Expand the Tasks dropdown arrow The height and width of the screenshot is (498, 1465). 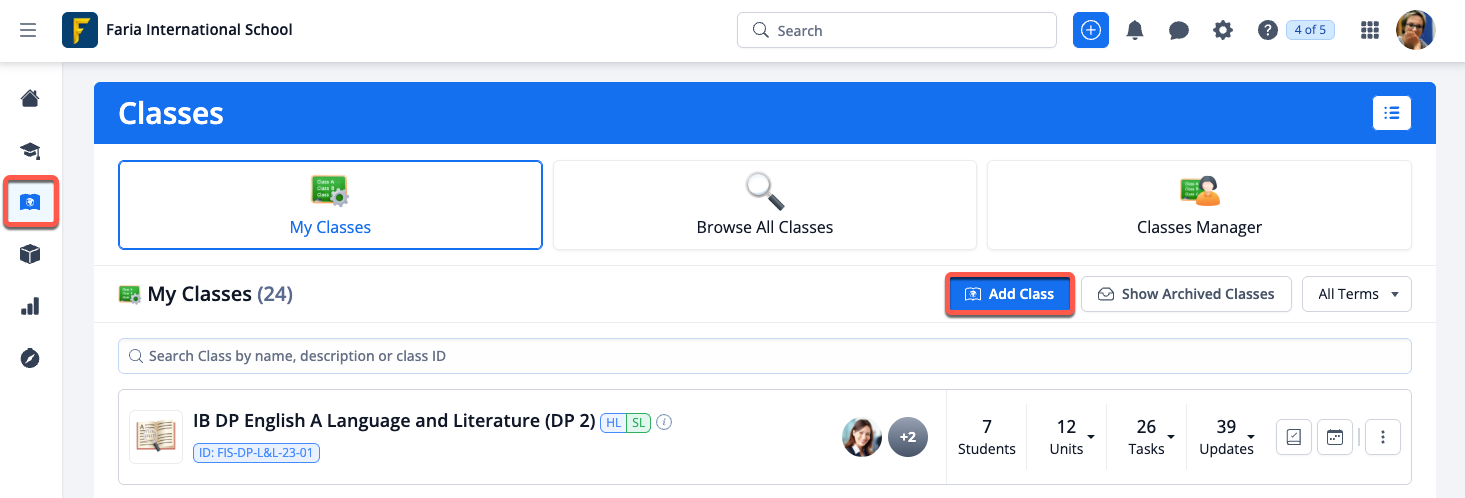point(1169,437)
